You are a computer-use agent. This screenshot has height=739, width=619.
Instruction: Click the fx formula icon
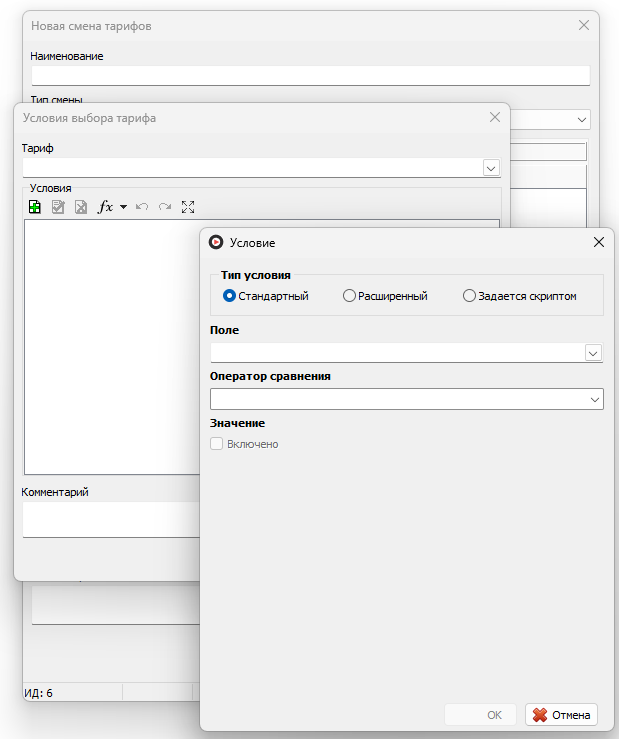105,207
